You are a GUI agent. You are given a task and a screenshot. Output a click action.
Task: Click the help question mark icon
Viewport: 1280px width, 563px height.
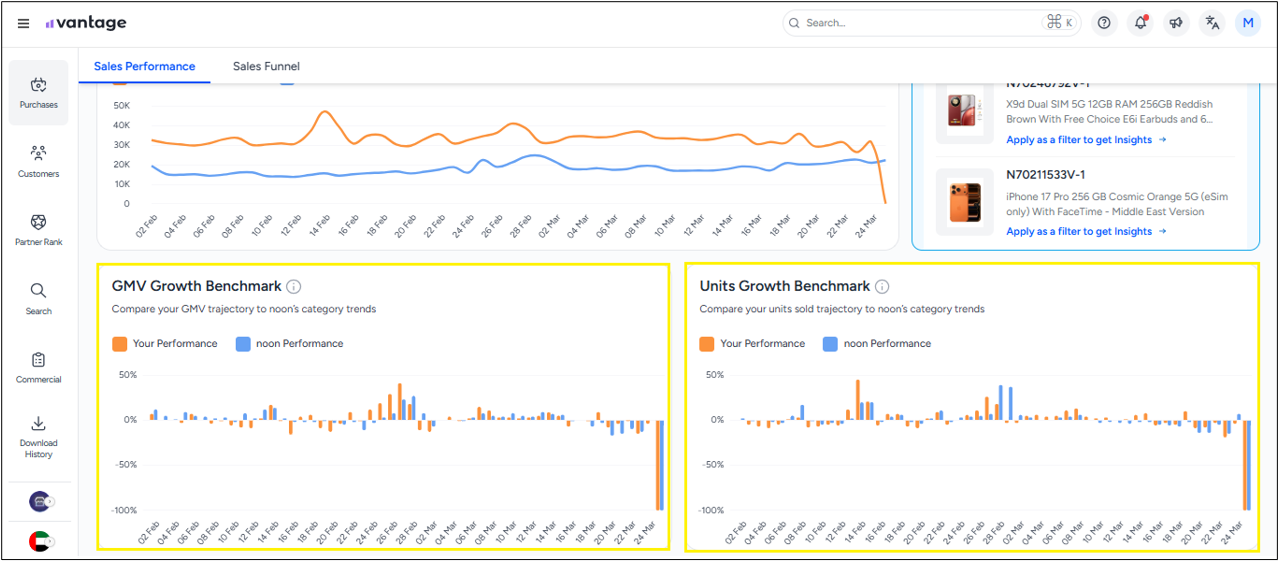pos(1104,23)
